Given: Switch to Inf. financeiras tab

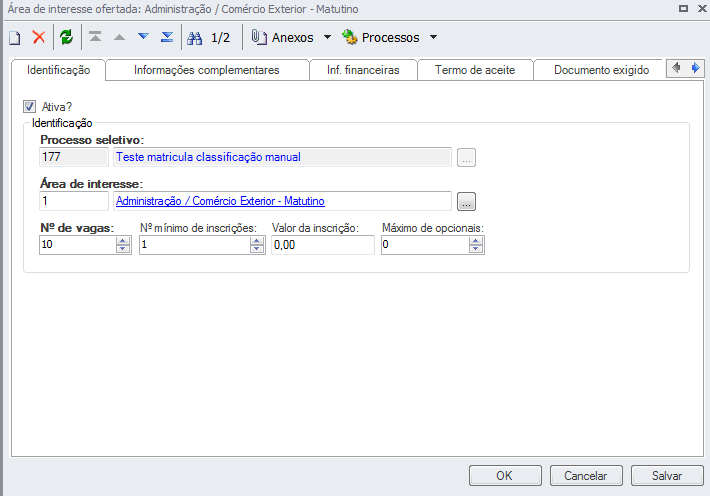Looking at the screenshot, I should 363,70.
